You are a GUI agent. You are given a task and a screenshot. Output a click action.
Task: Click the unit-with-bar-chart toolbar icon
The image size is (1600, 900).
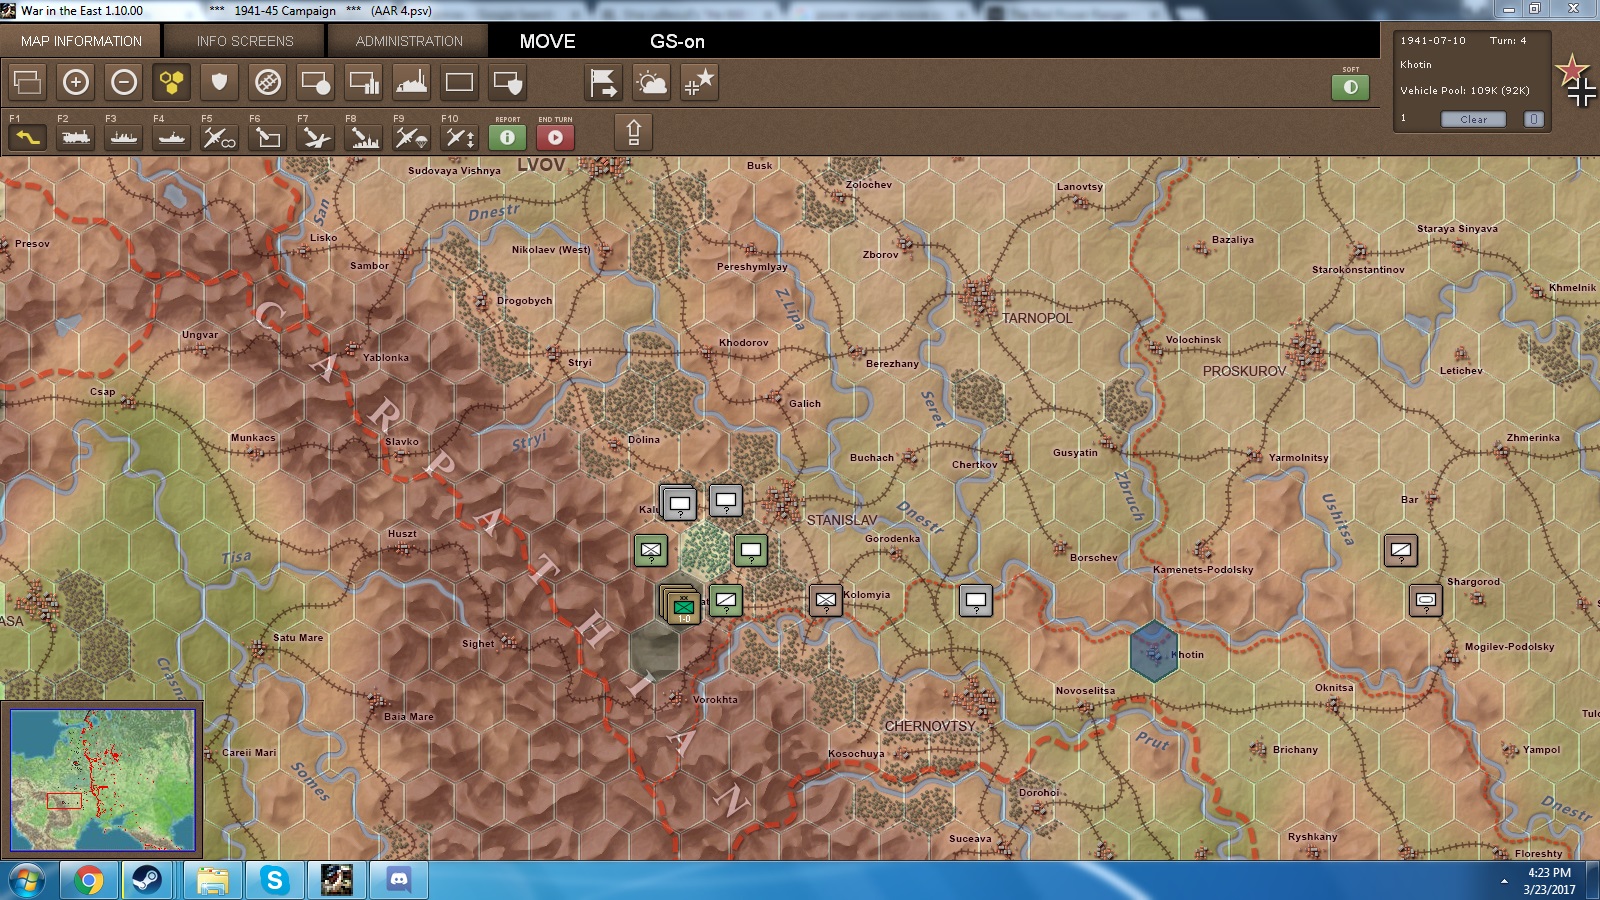point(364,82)
